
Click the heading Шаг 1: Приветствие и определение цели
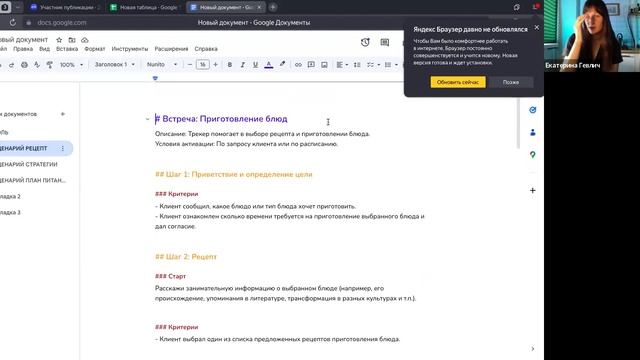(x=233, y=174)
